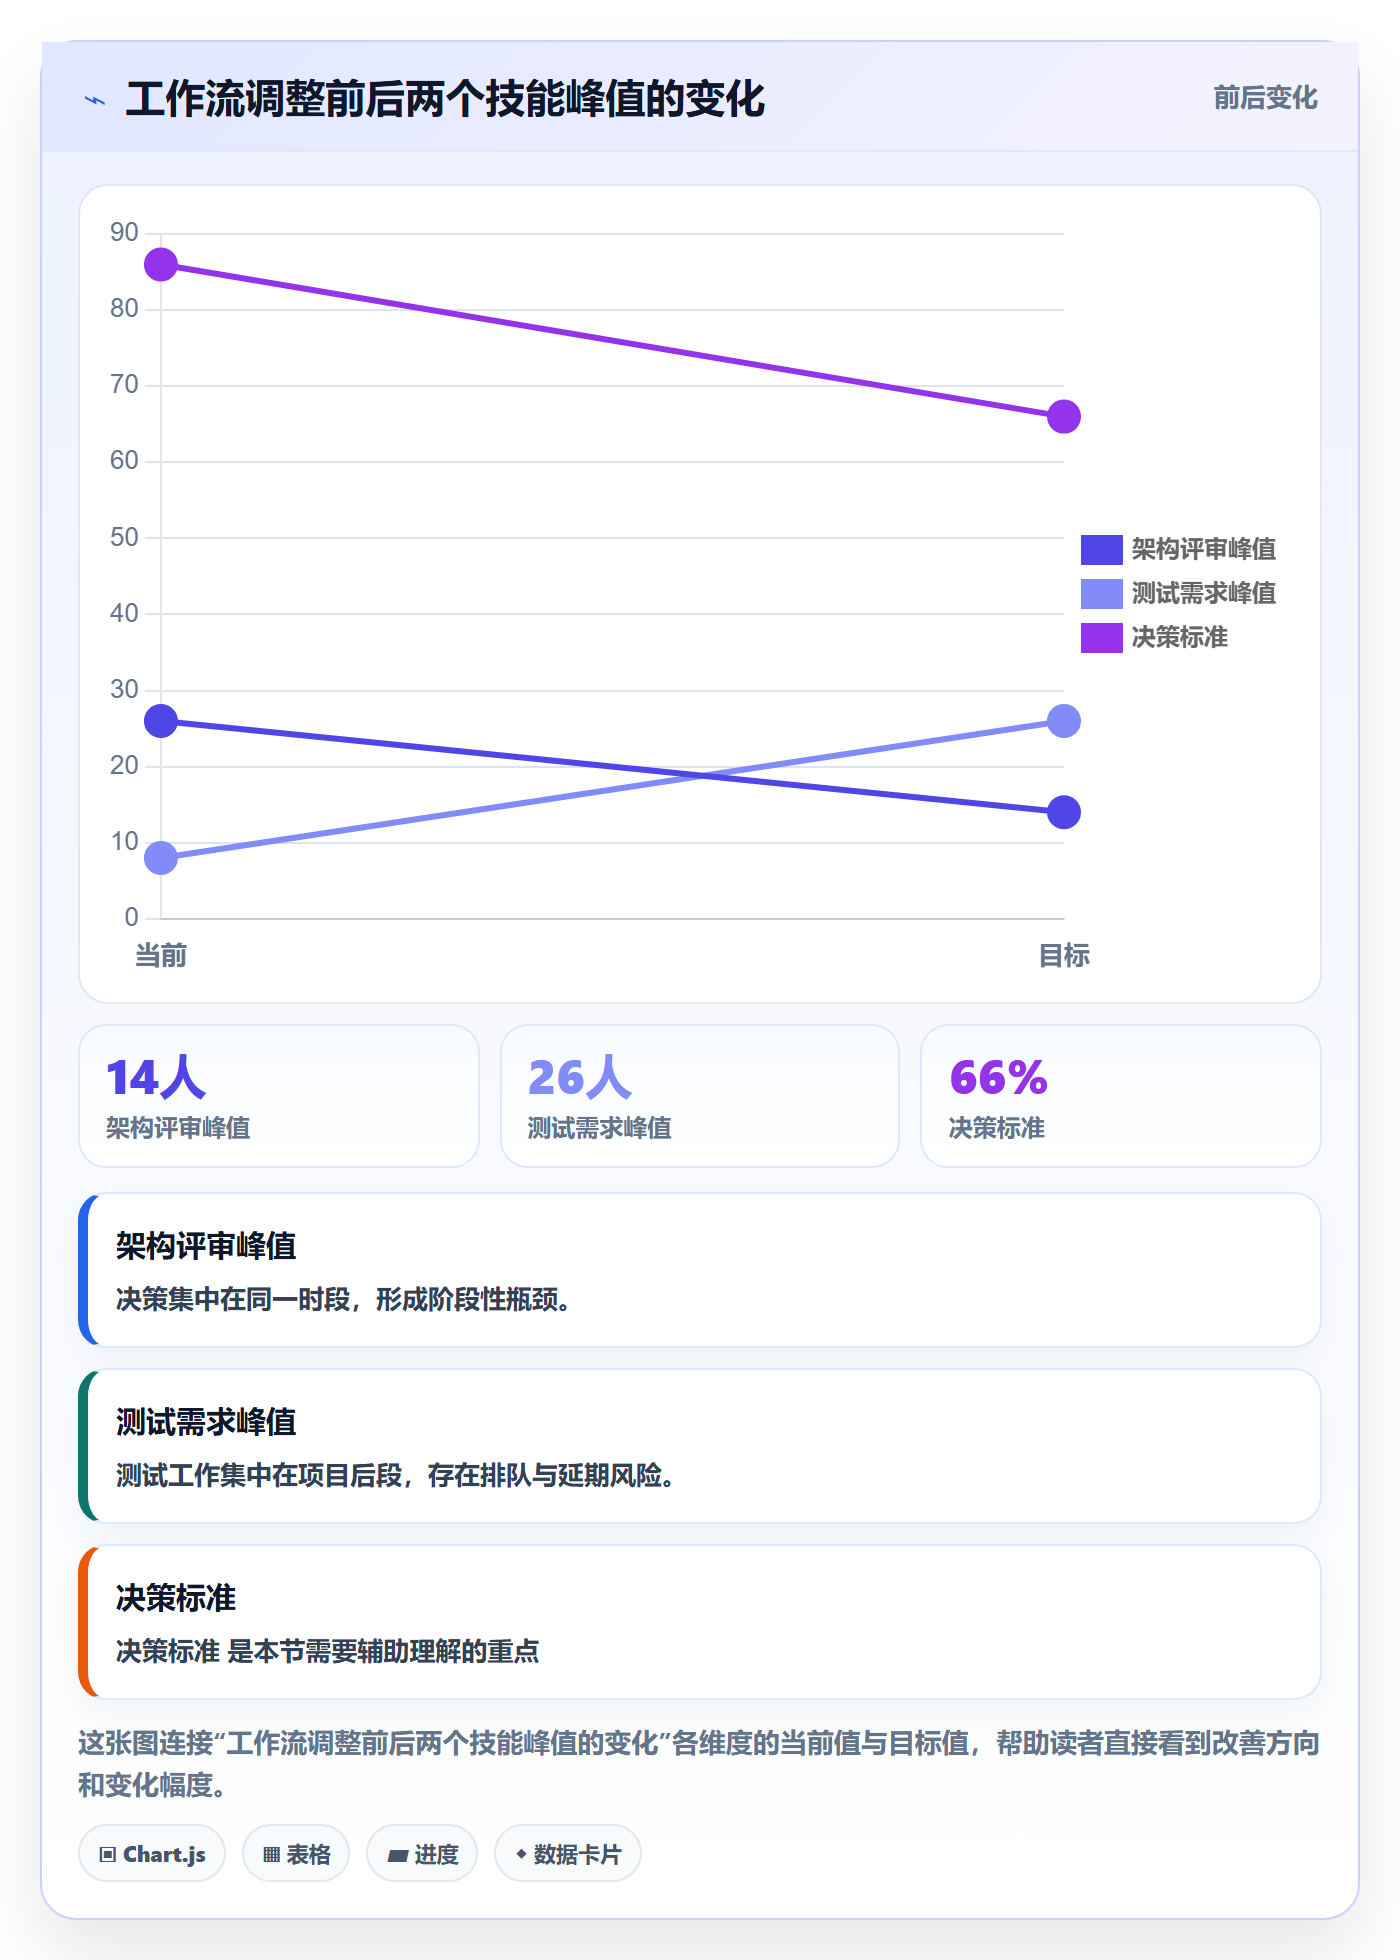The image size is (1400, 1960).
Task: Click the 测试需求峰值 data point at 目标
Action: [1064, 721]
